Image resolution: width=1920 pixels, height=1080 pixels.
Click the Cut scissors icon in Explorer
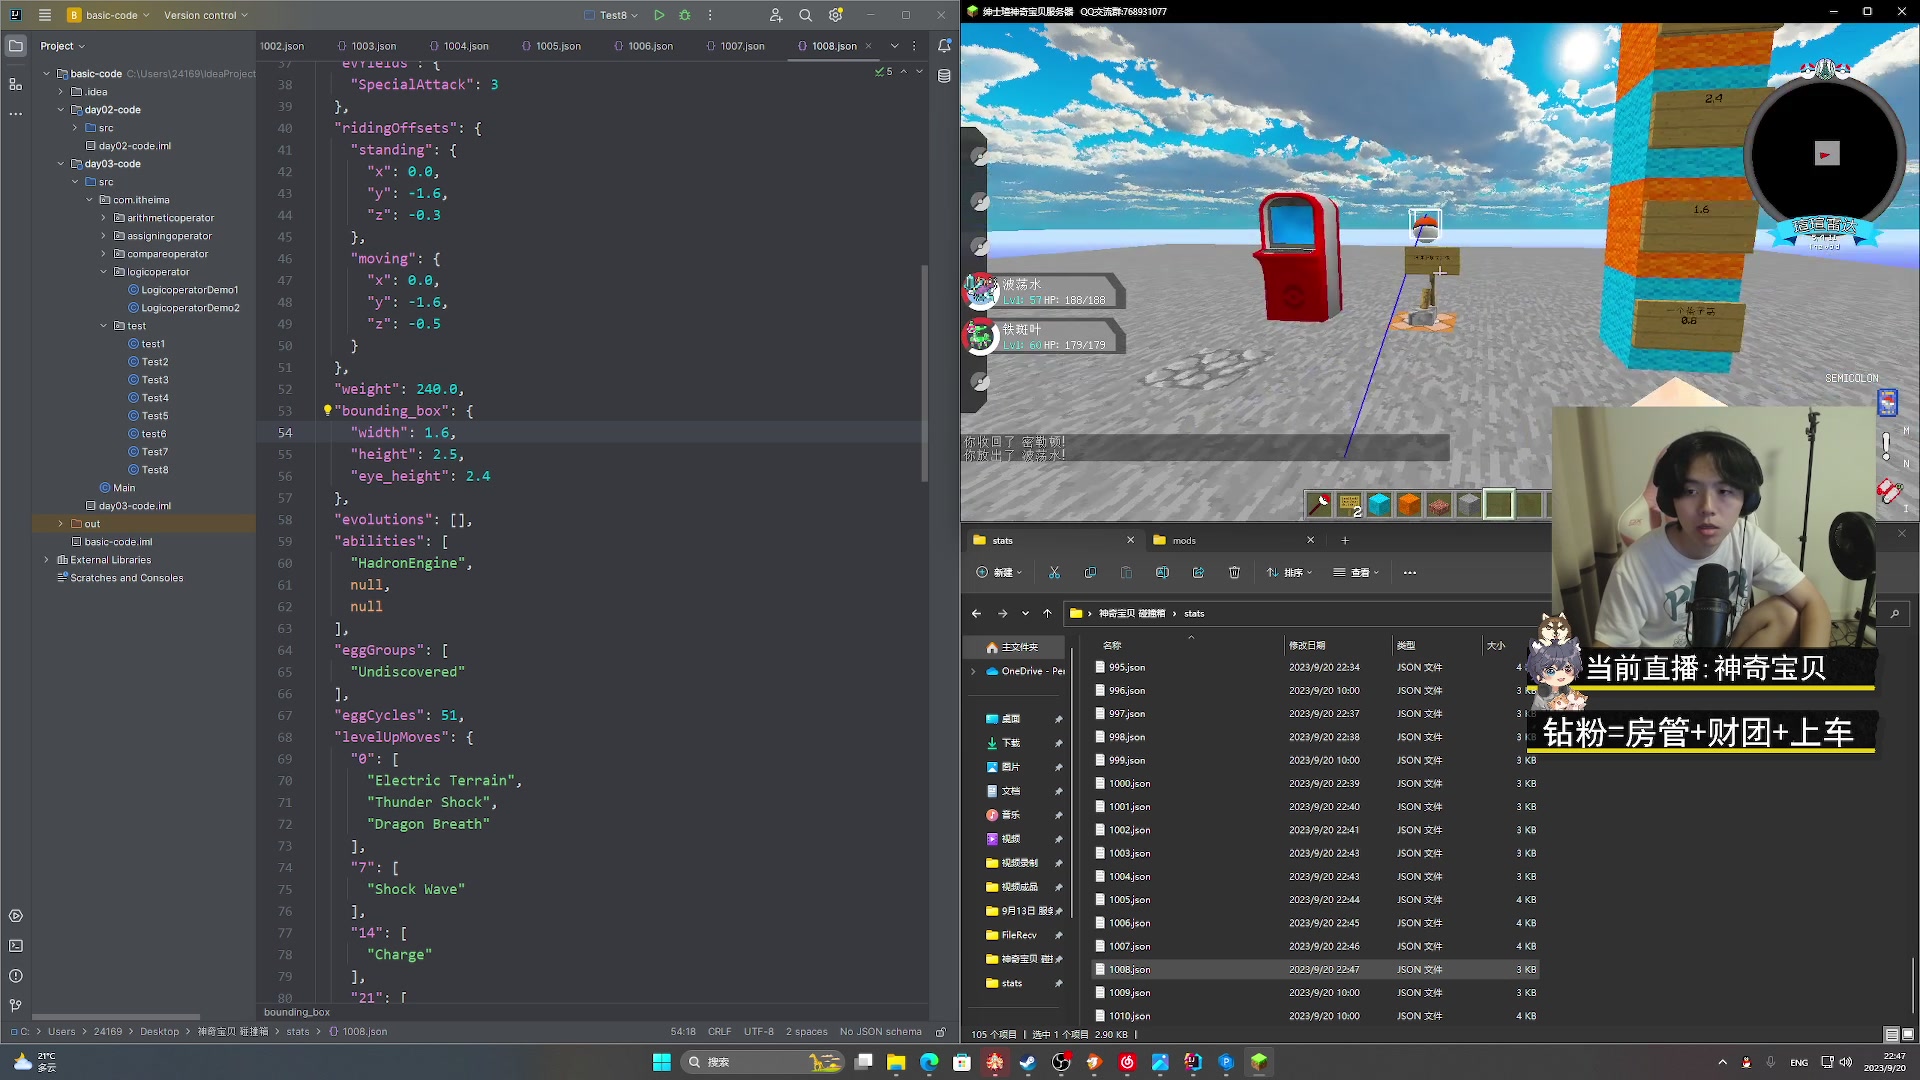point(1054,572)
